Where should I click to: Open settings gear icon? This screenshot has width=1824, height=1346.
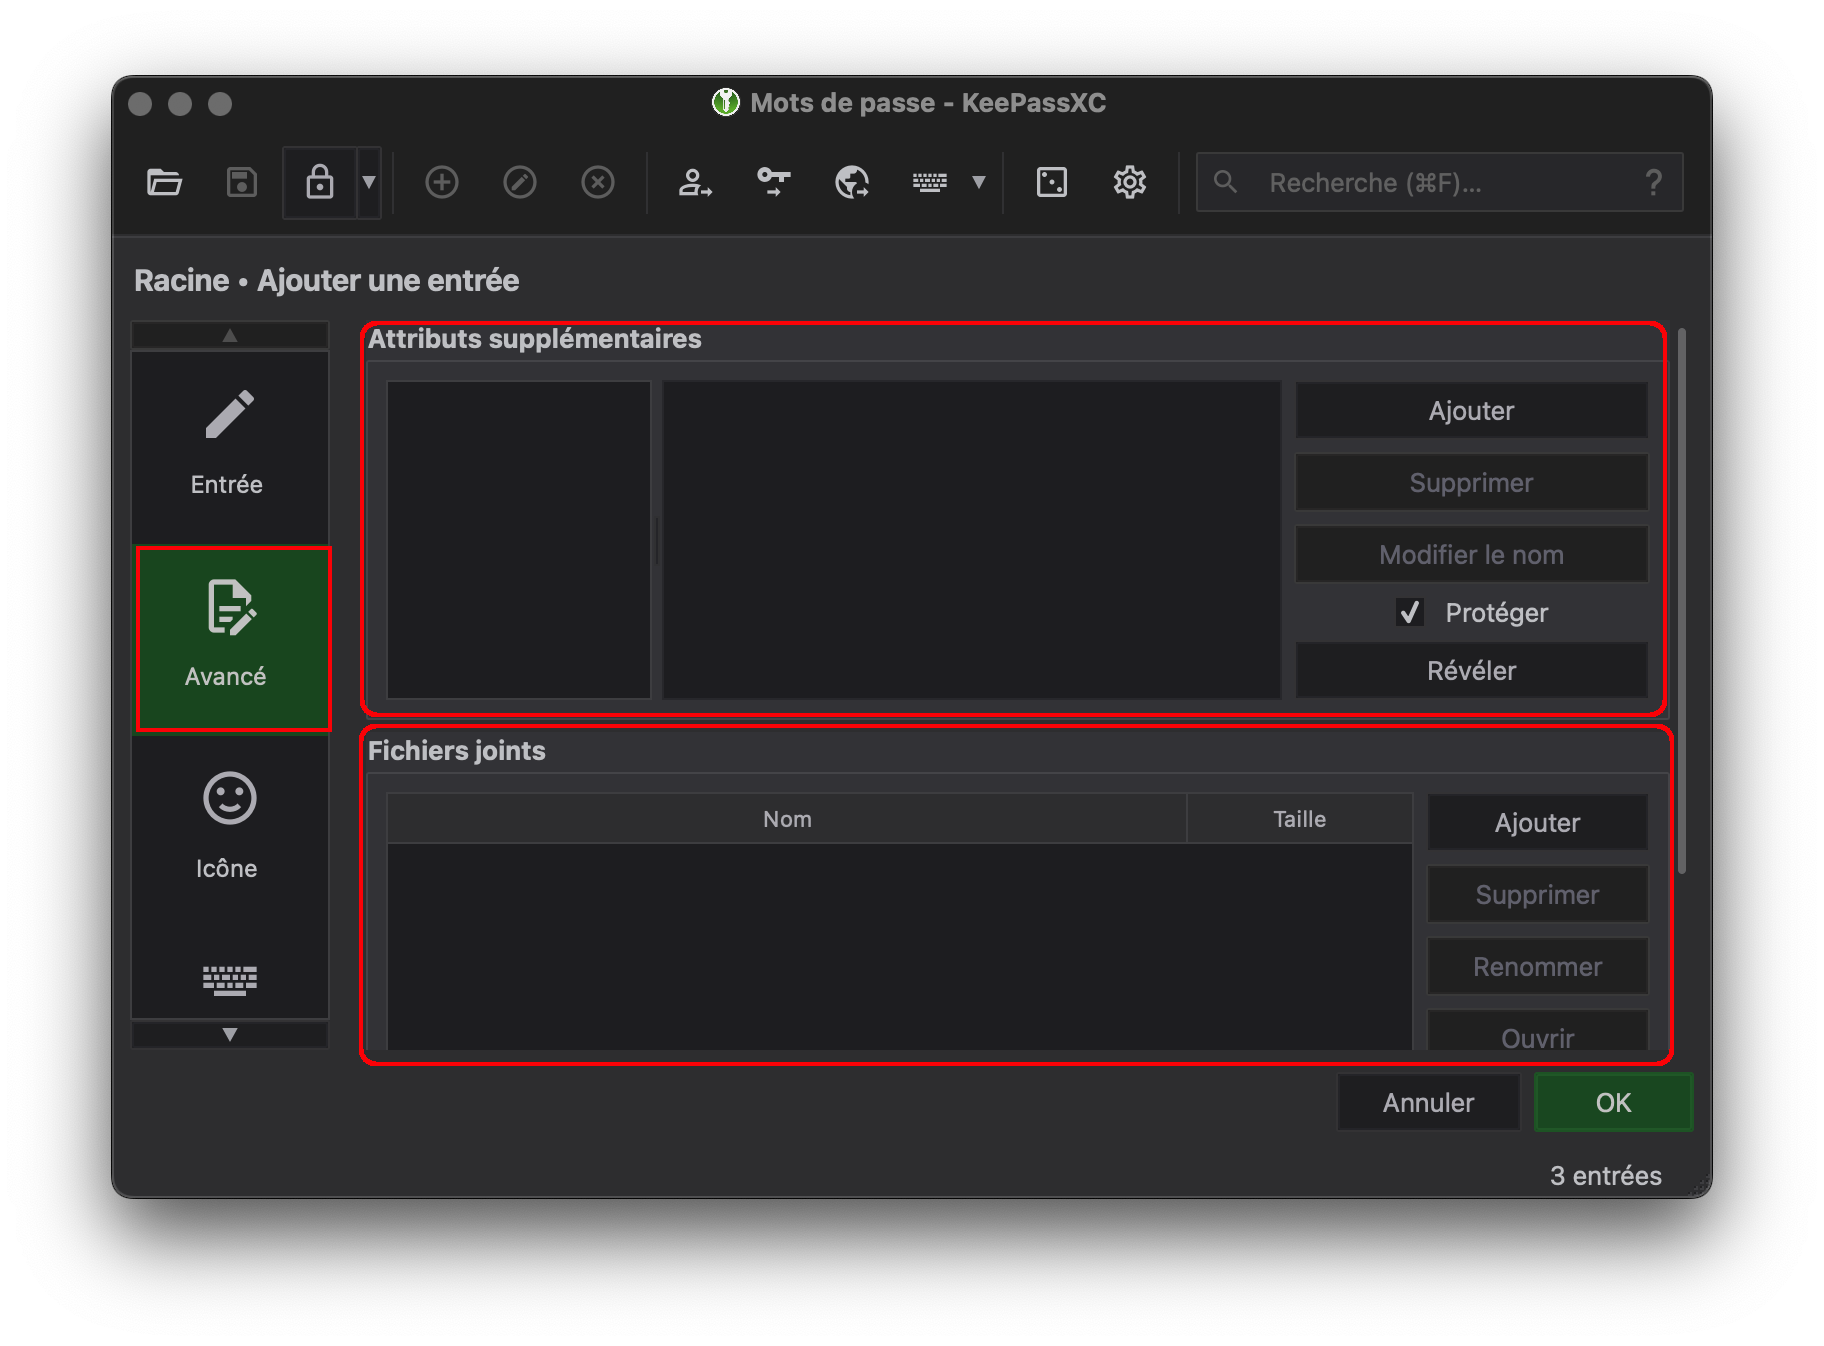coord(1130,182)
